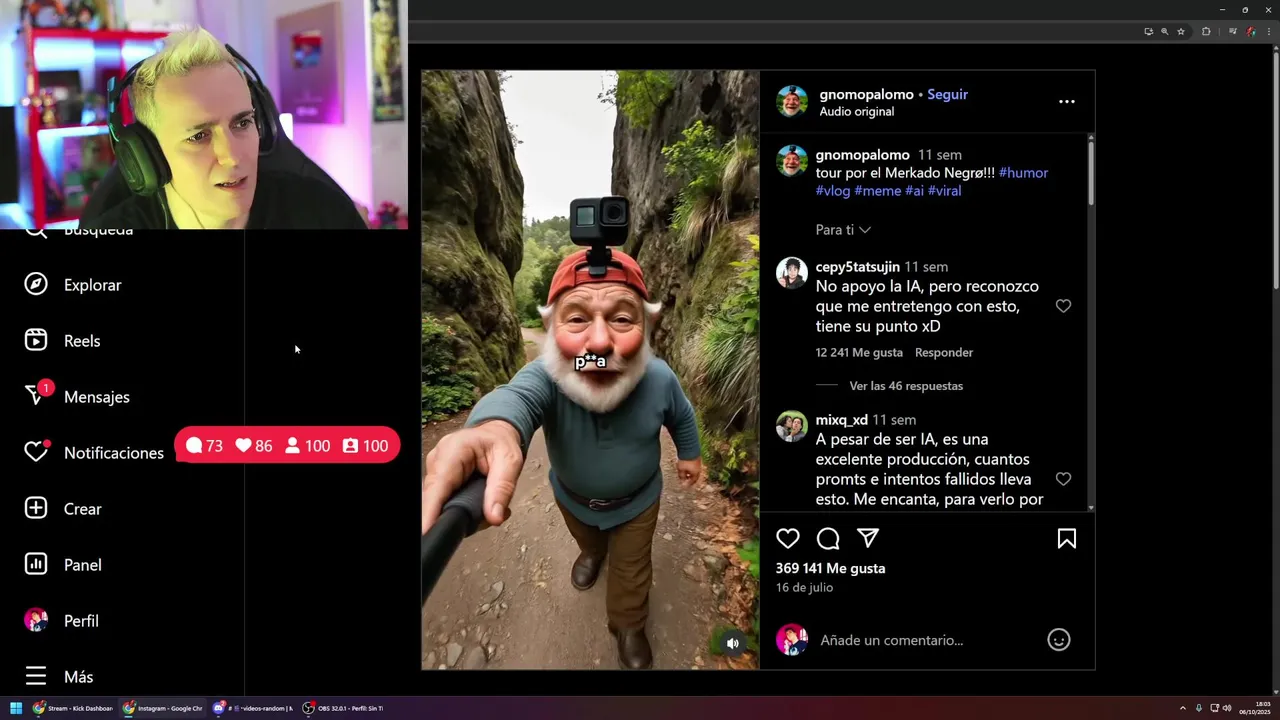The image size is (1280, 720).
Task: Open the three-dot post options menu
Action: [x=1067, y=101]
